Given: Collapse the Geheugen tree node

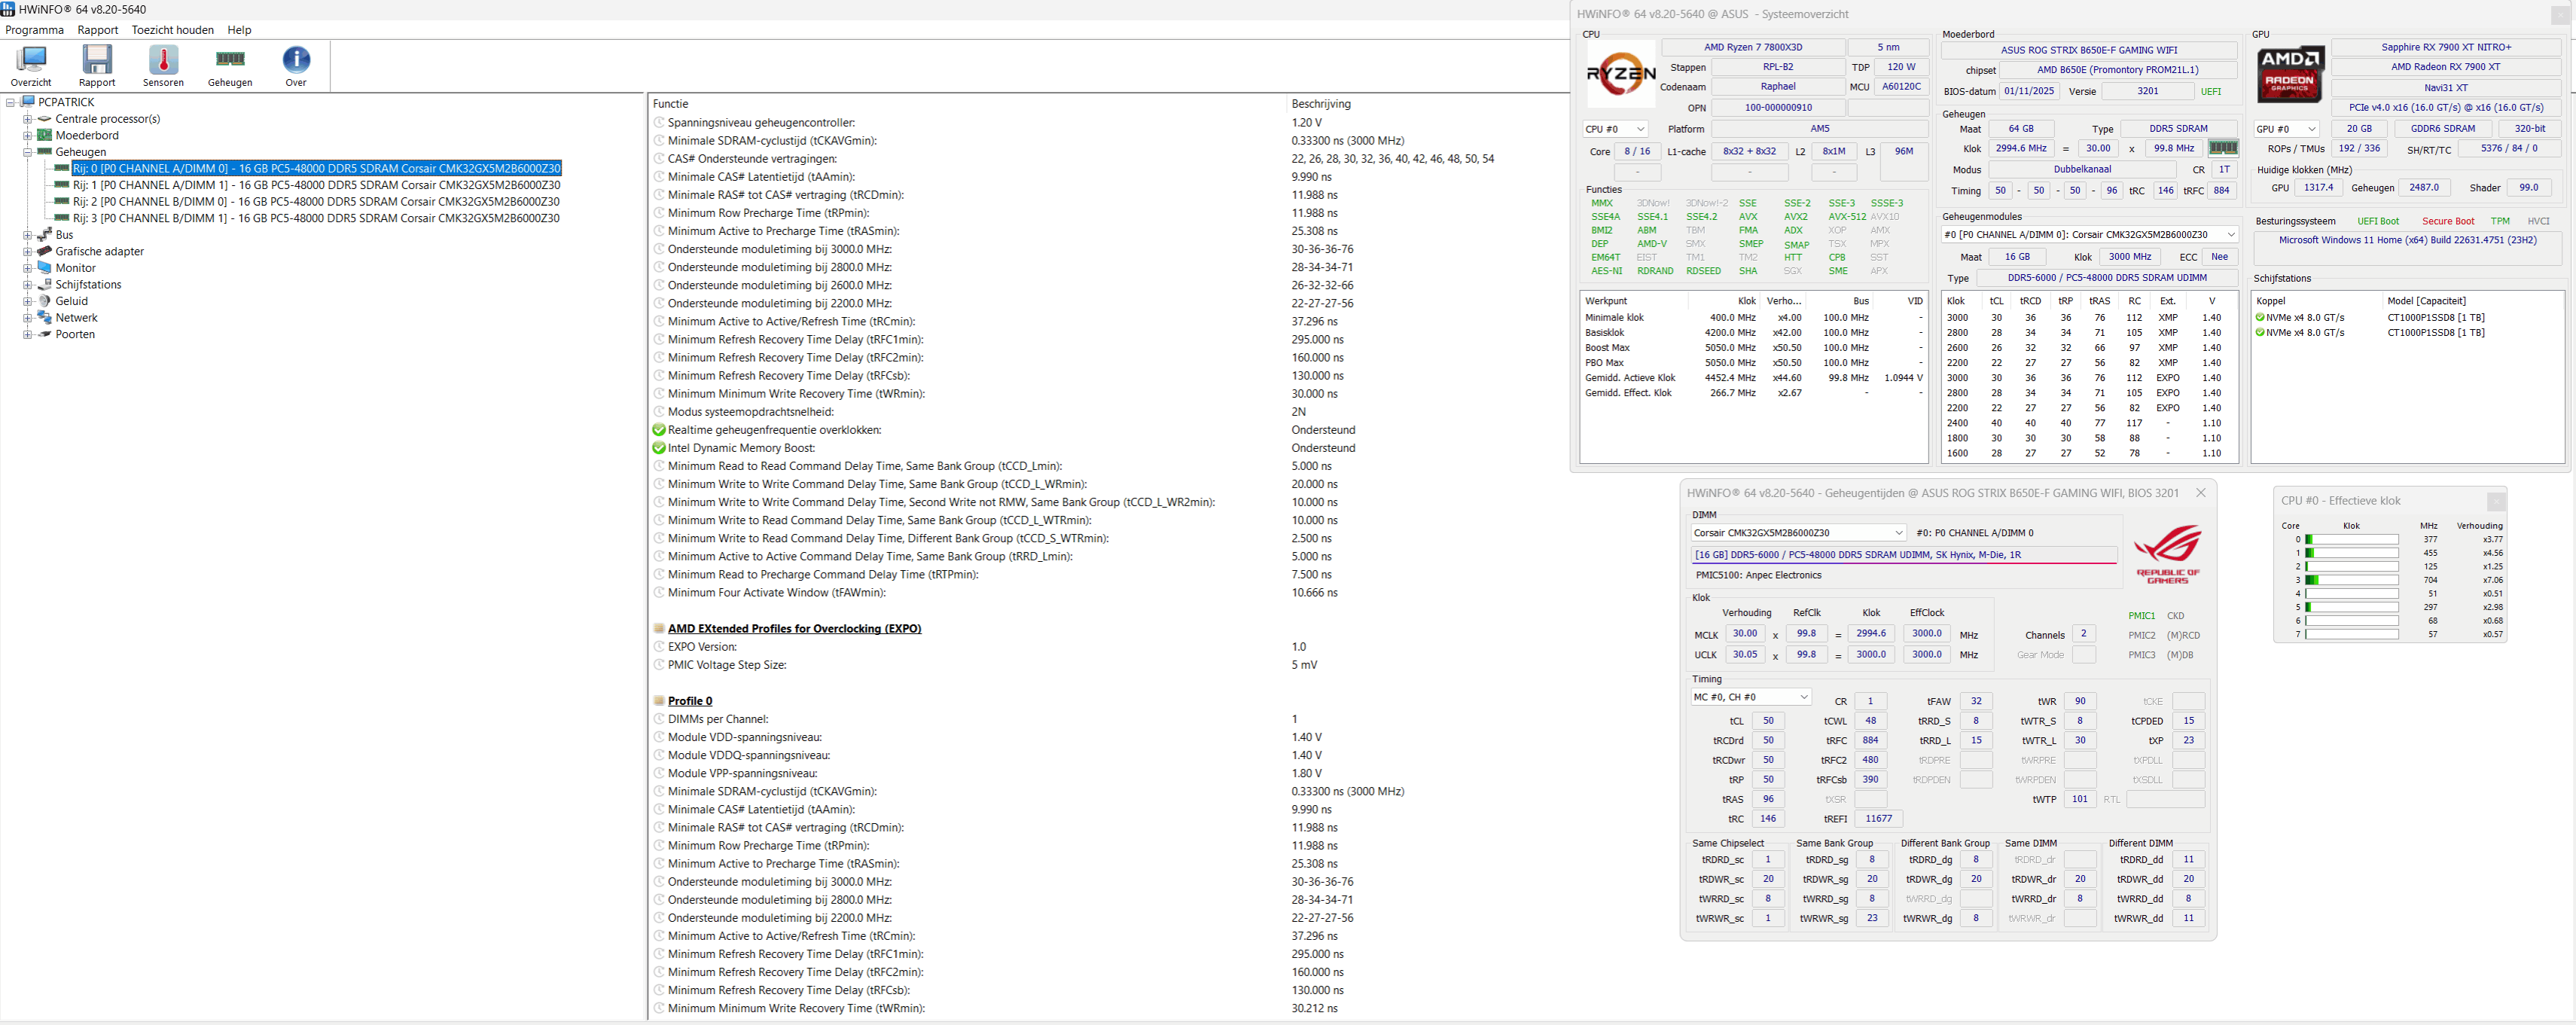Looking at the screenshot, I should tap(28, 152).
